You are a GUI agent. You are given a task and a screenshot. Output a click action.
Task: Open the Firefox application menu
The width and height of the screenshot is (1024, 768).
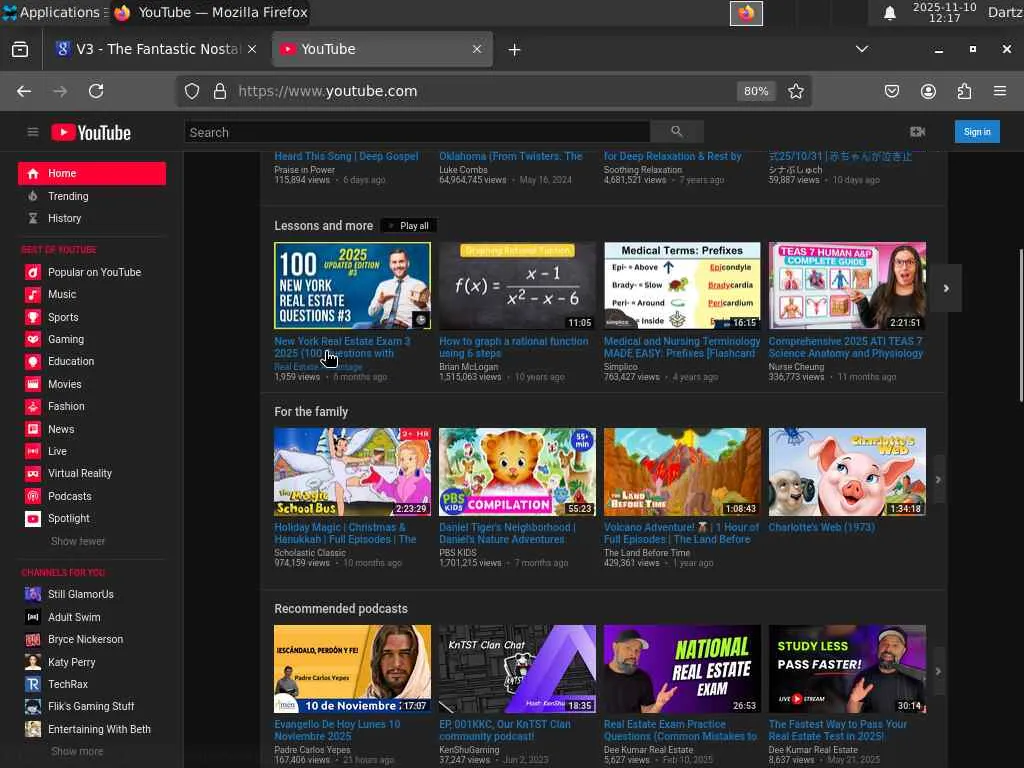click(1000, 91)
